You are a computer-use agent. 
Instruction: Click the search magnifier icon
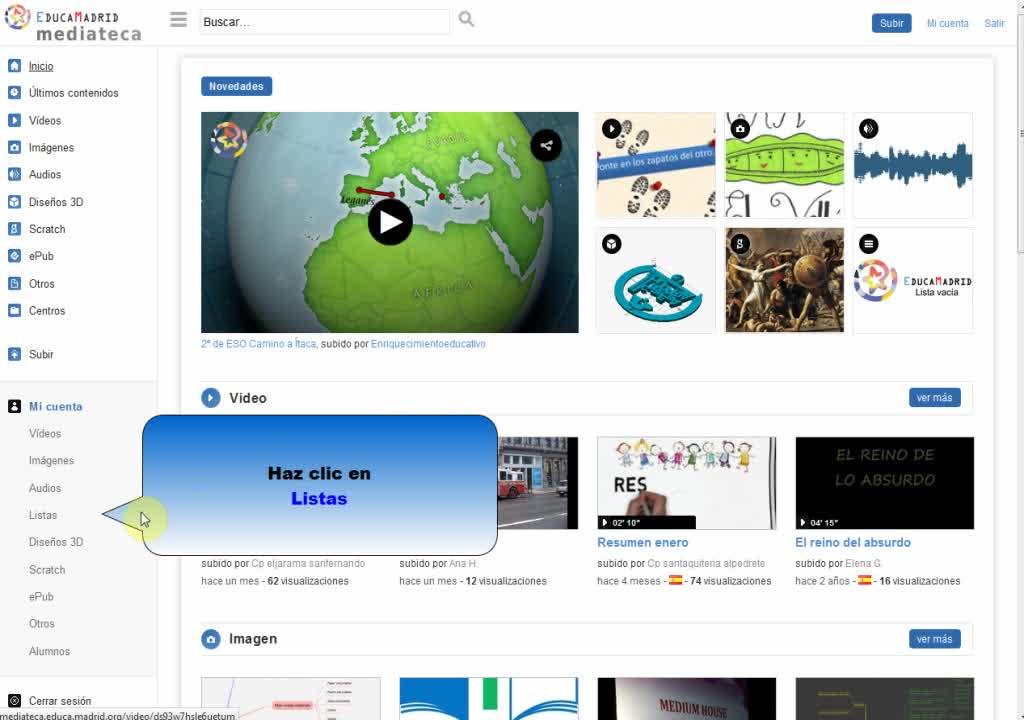pyautogui.click(x=466, y=20)
